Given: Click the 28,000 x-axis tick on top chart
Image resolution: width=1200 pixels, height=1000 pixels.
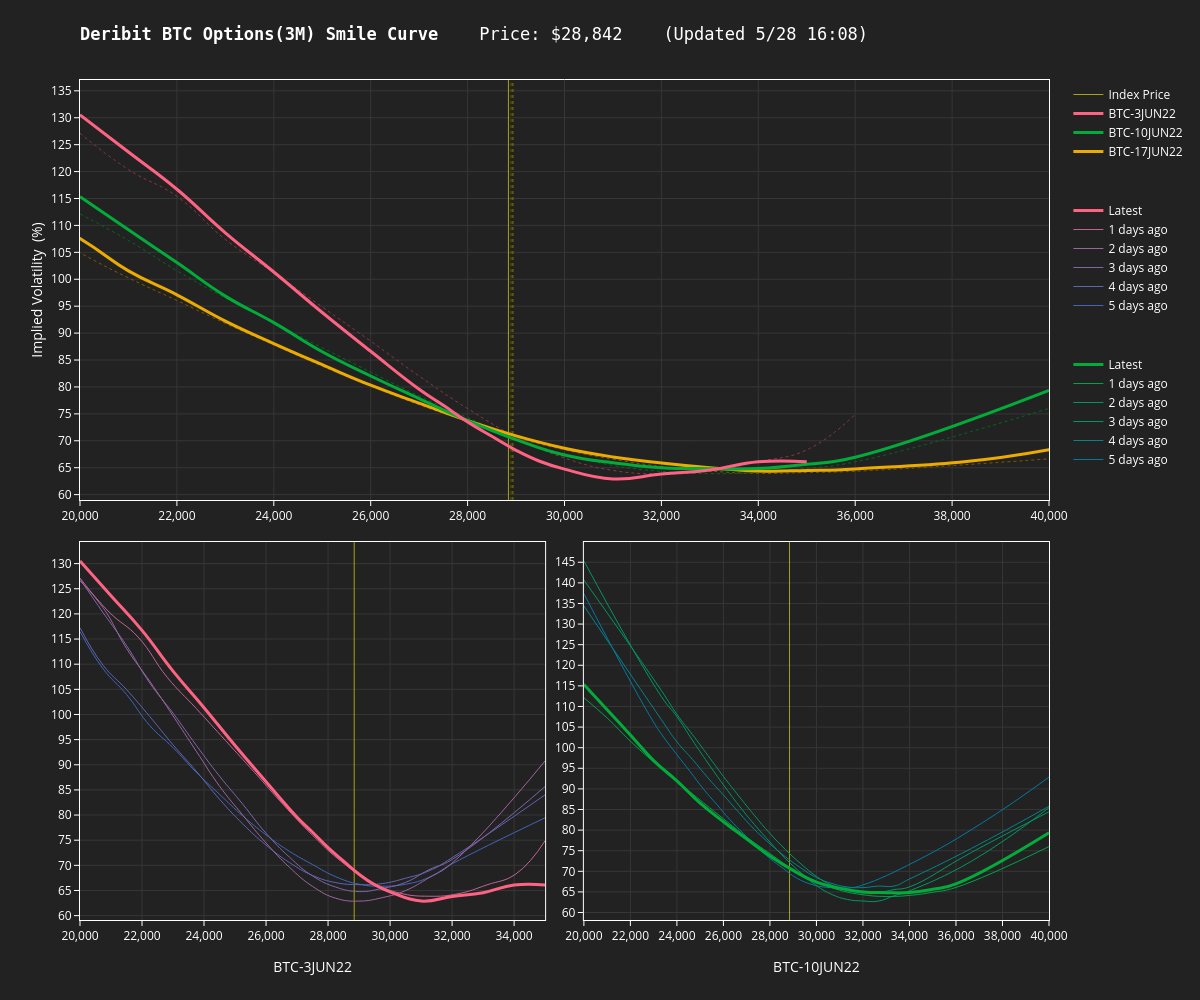Looking at the screenshot, I should pos(468,515).
